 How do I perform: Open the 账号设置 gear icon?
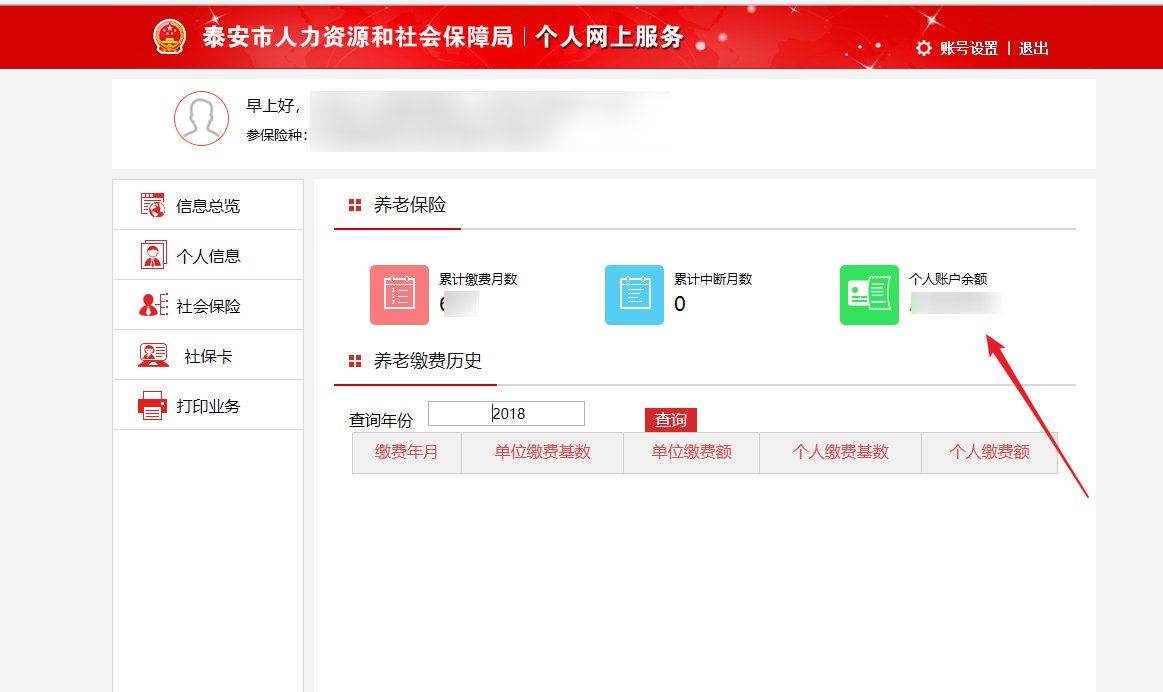click(x=923, y=47)
